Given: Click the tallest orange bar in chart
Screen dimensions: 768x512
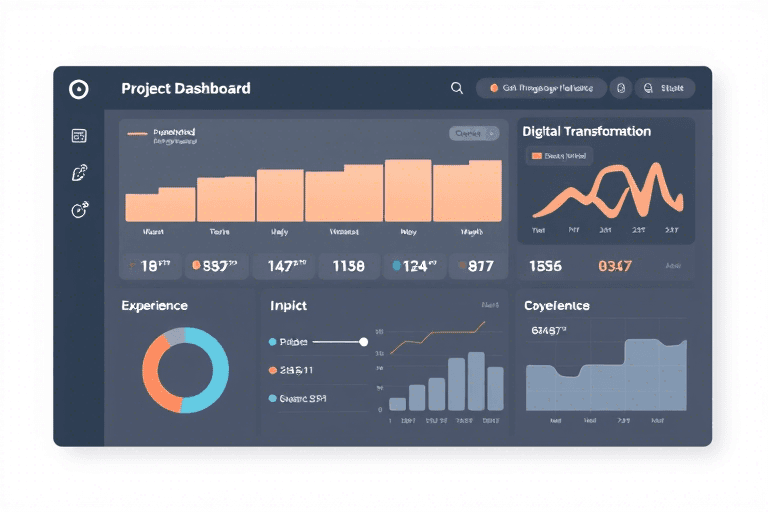Looking at the screenshot, I should pyautogui.click(x=408, y=191).
